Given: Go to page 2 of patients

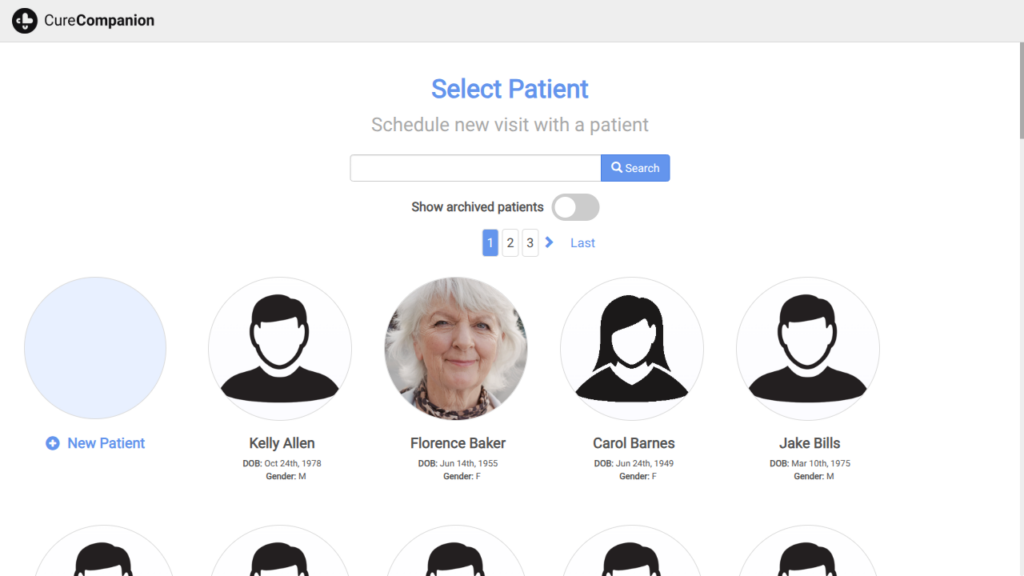Looking at the screenshot, I should (x=510, y=243).
